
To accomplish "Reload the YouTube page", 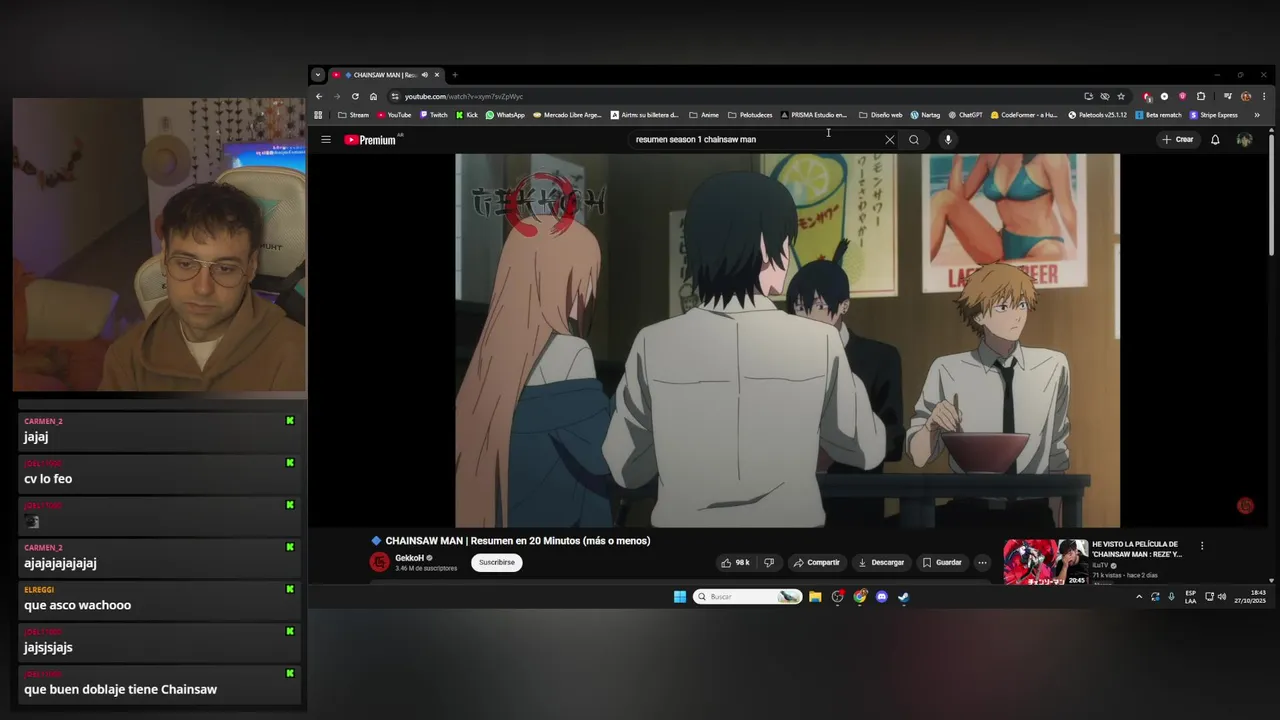I will pos(355,97).
